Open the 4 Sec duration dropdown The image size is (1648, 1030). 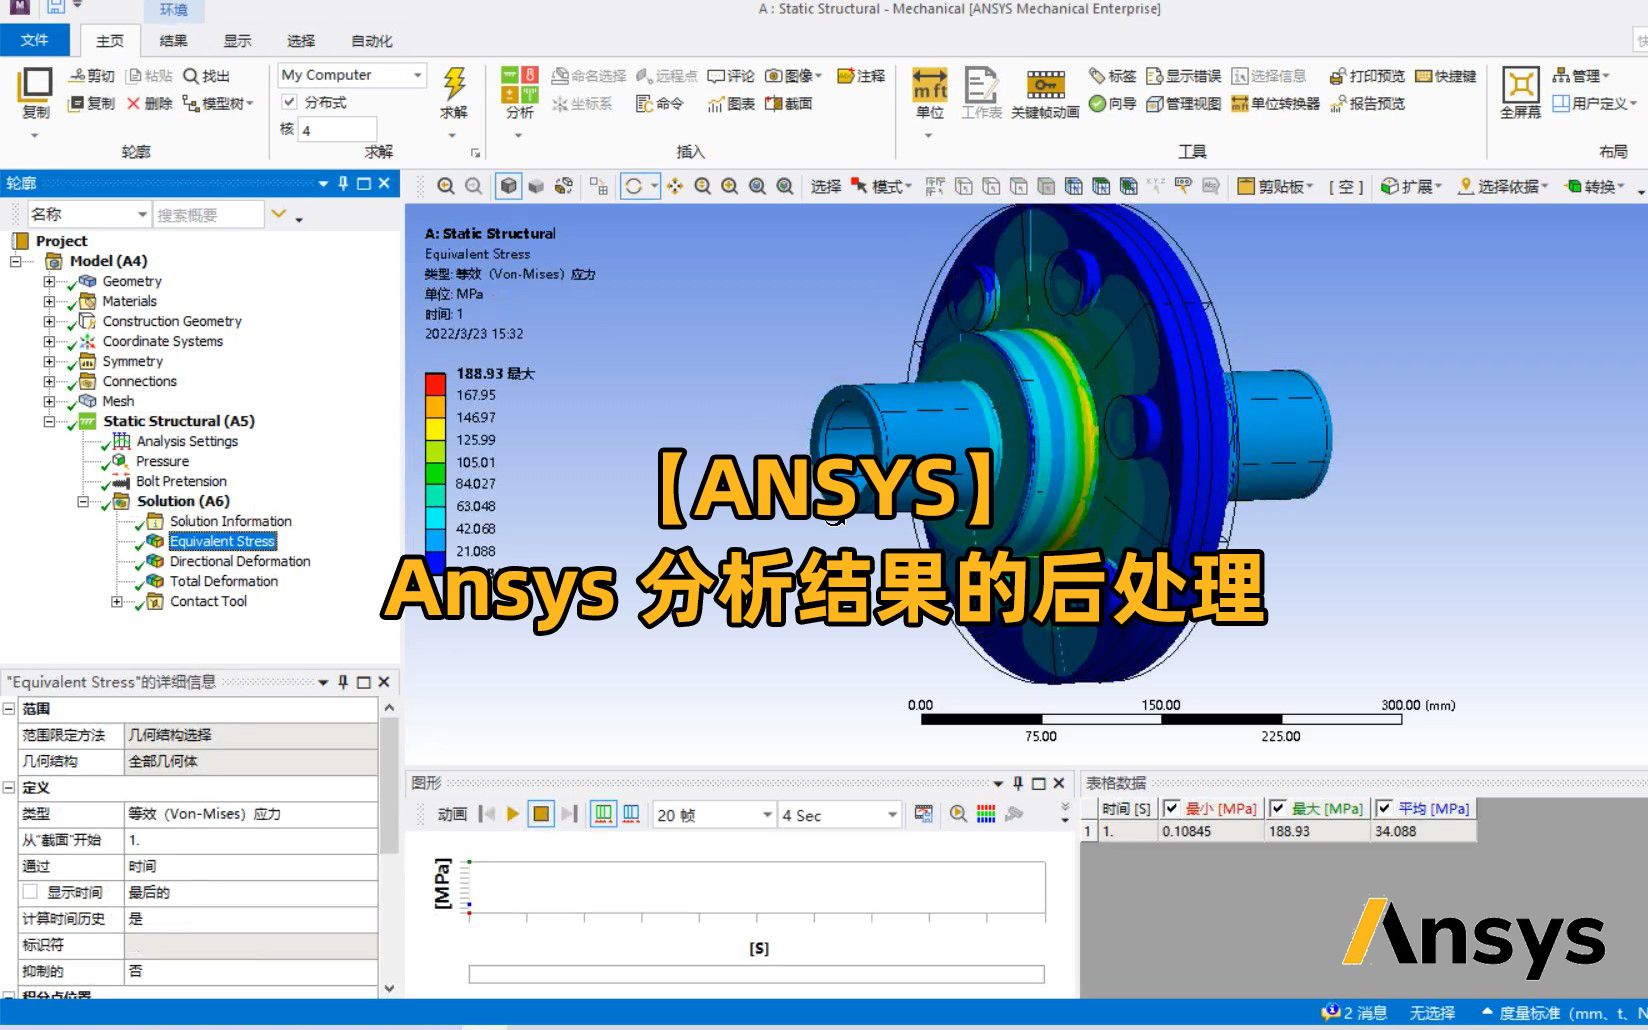click(892, 815)
